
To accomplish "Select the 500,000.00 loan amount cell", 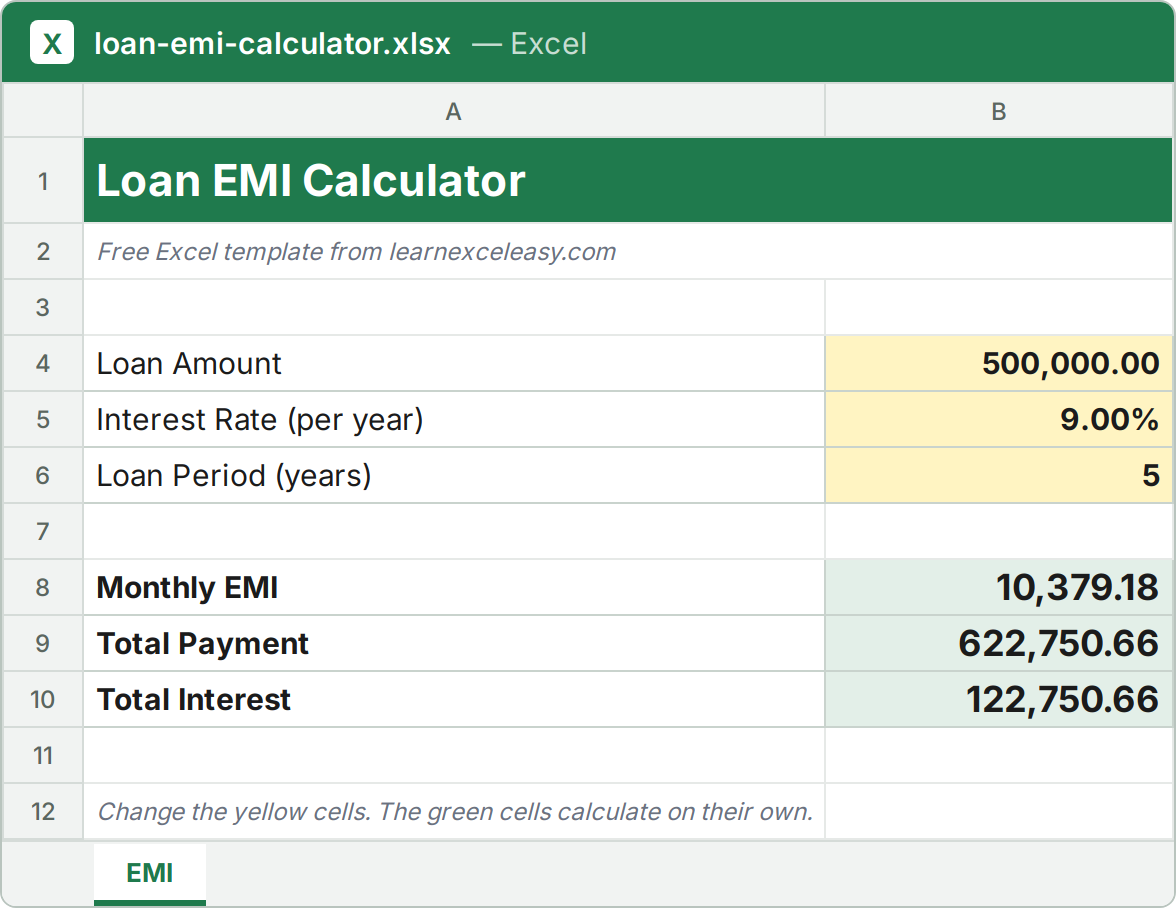I will coord(999,364).
